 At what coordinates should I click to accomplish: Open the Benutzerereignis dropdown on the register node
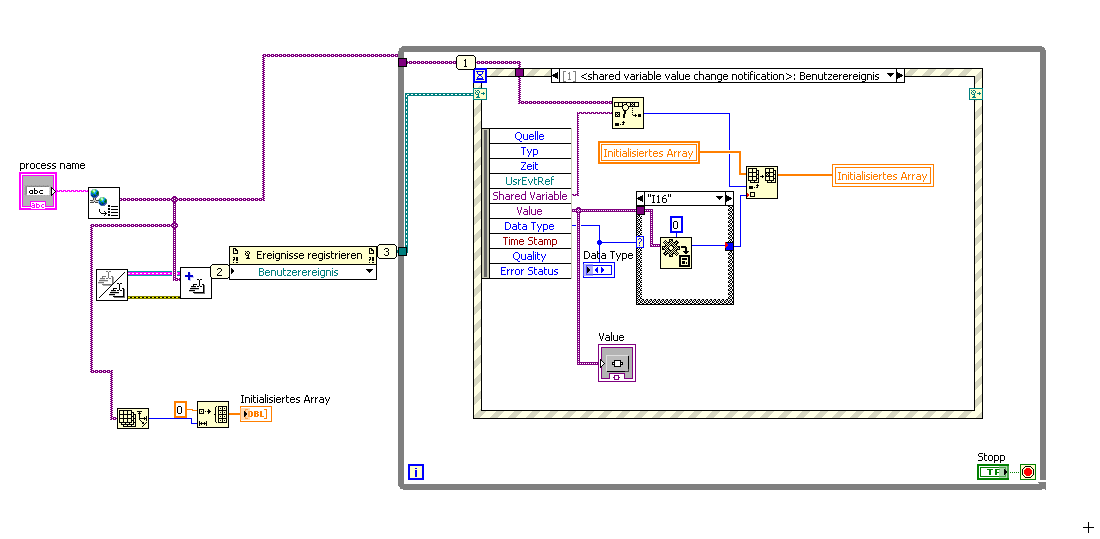[x=369, y=271]
